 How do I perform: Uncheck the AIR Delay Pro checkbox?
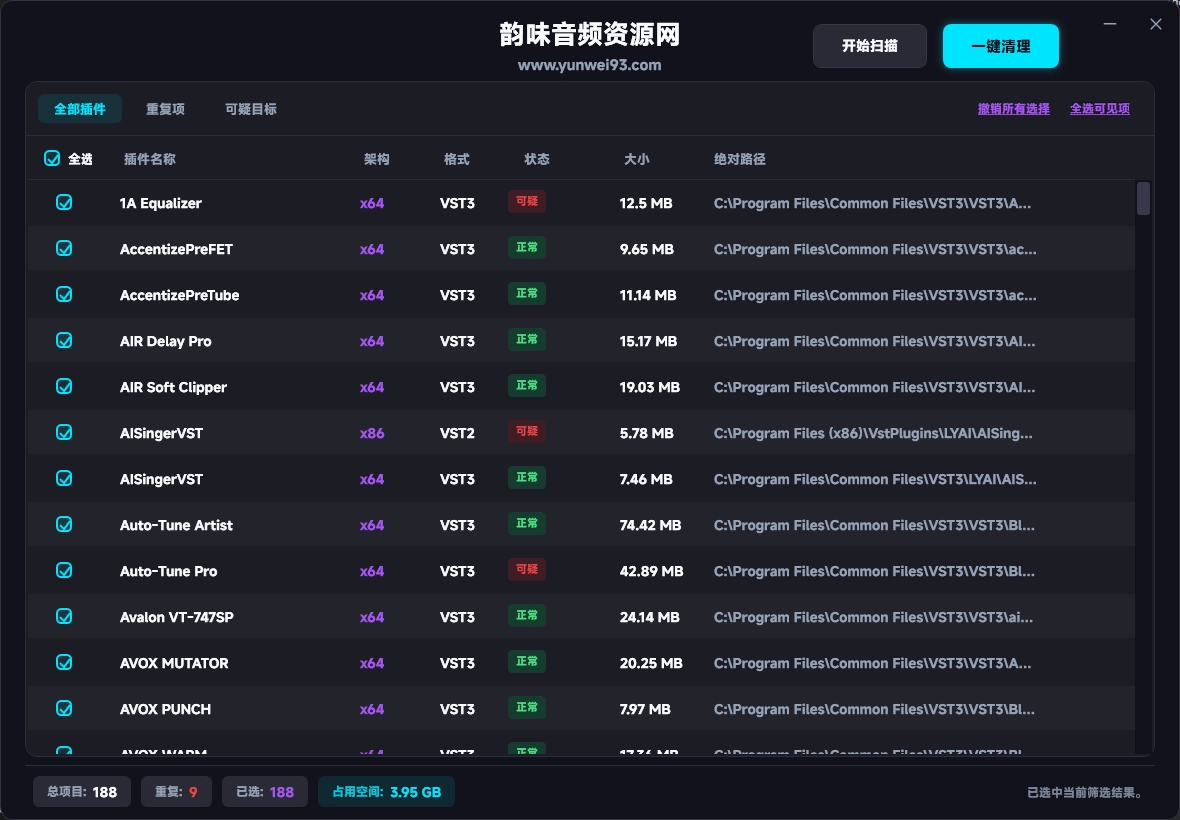(65, 340)
